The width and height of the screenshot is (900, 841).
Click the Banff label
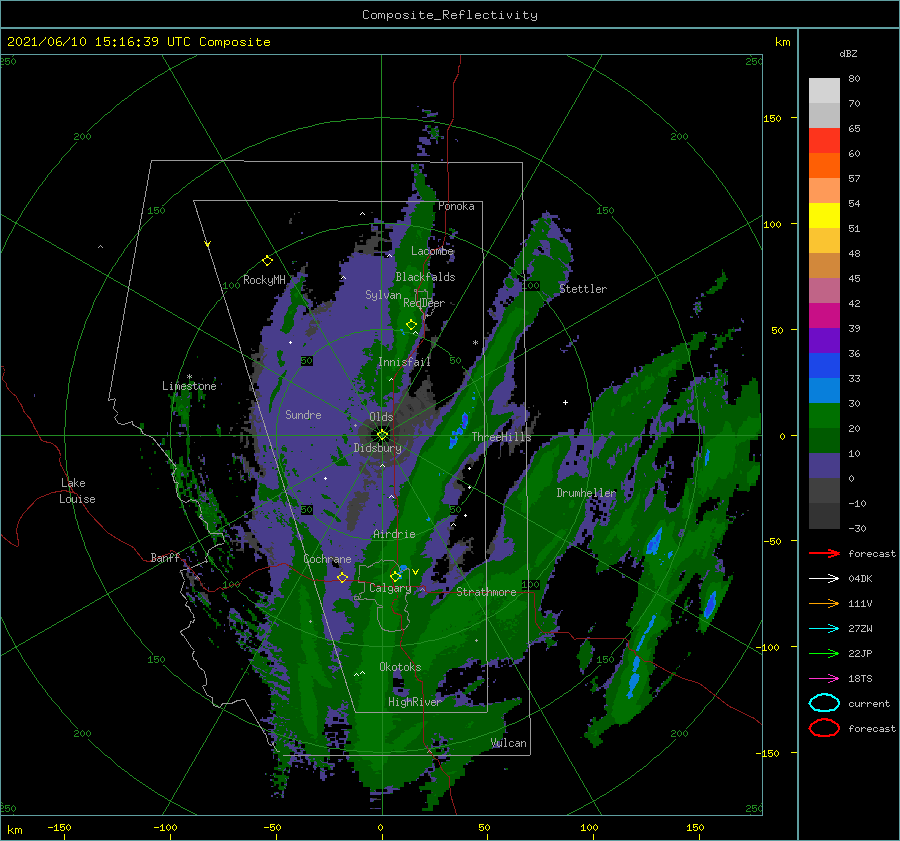pos(165,557)
